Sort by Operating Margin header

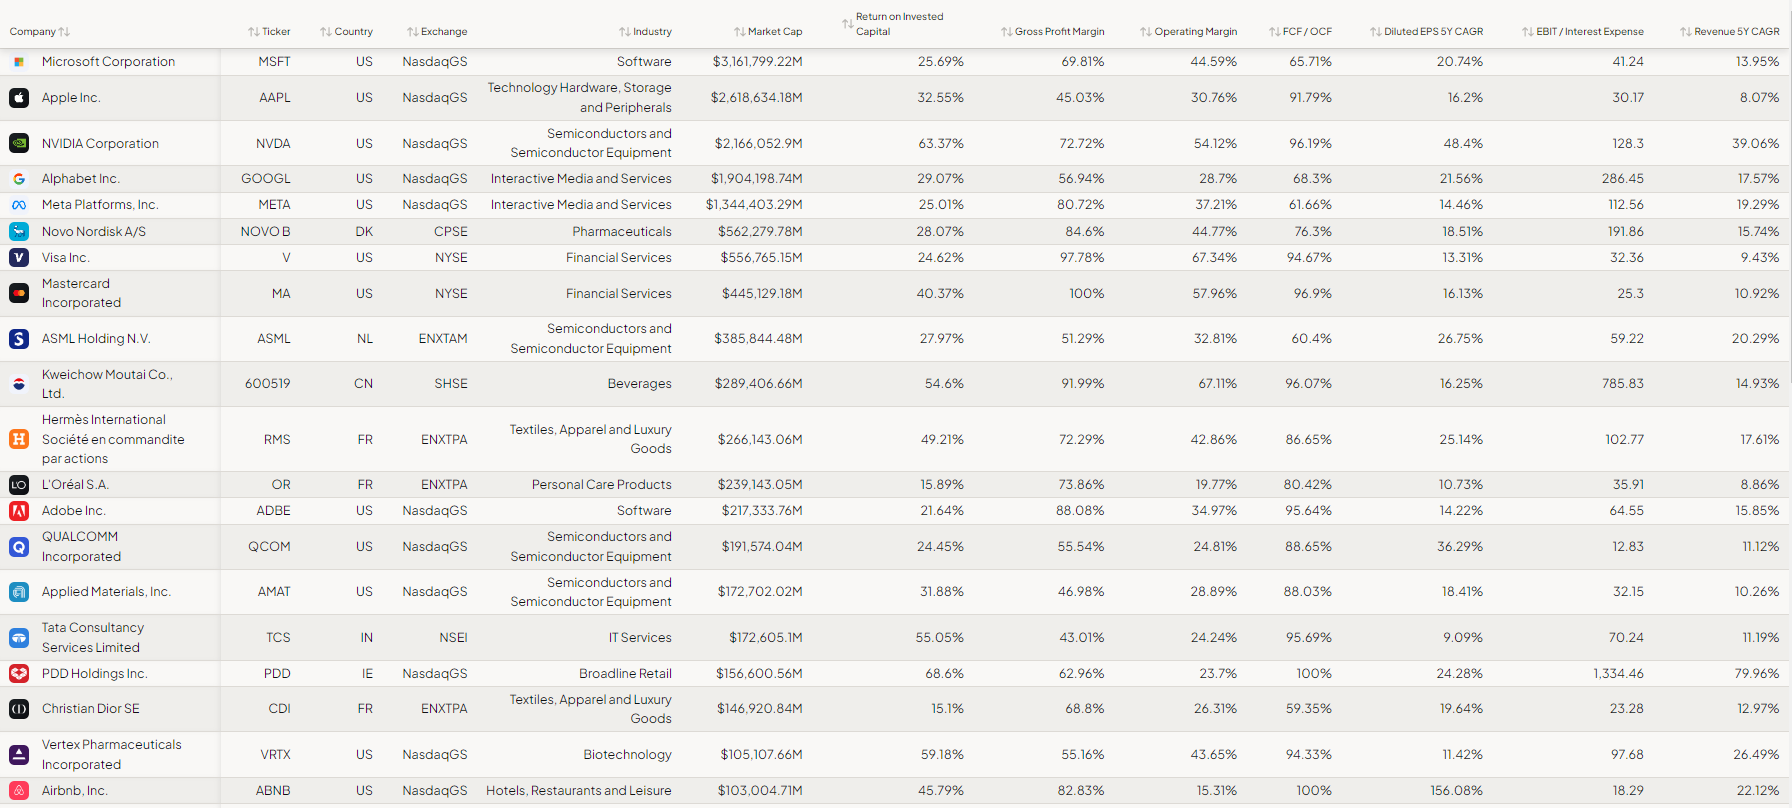[1189, 32]
